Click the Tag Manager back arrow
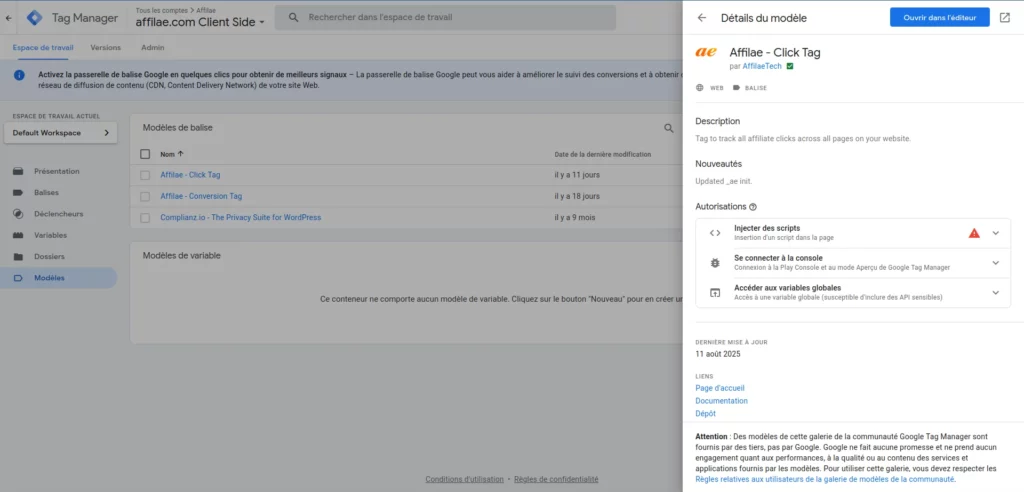Viewport: 1024px width, 492px height. 9,17
